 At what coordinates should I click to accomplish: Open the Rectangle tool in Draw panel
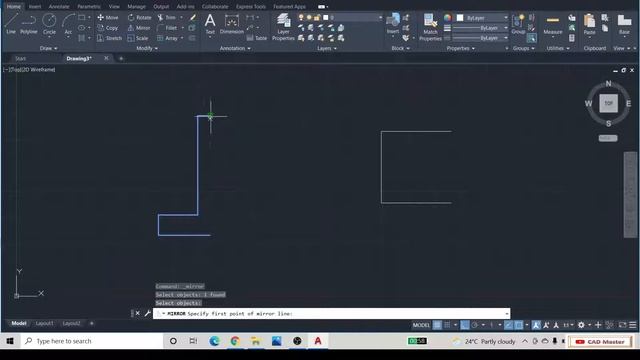[x=82, y=18]
